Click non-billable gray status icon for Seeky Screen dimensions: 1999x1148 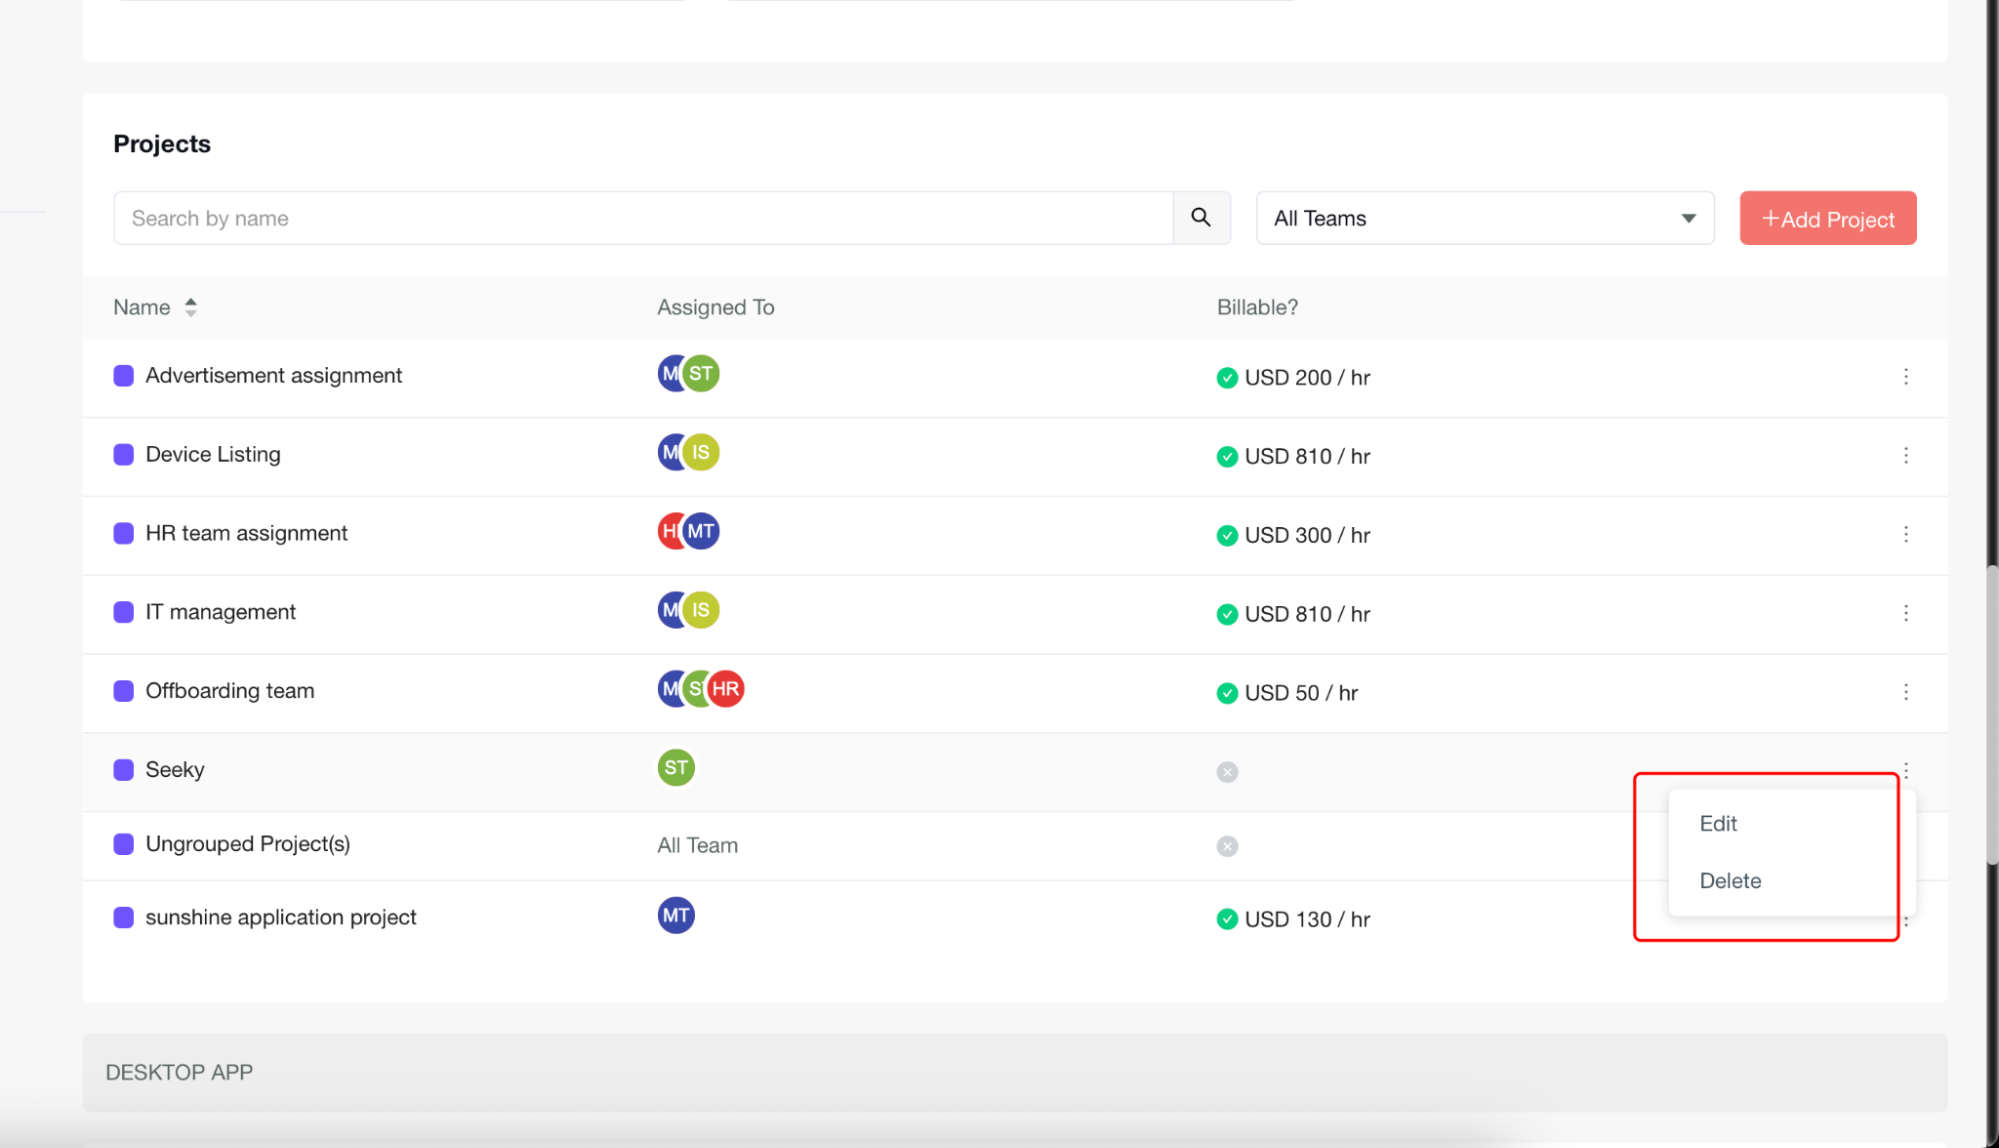click(x=1227, y=772)
